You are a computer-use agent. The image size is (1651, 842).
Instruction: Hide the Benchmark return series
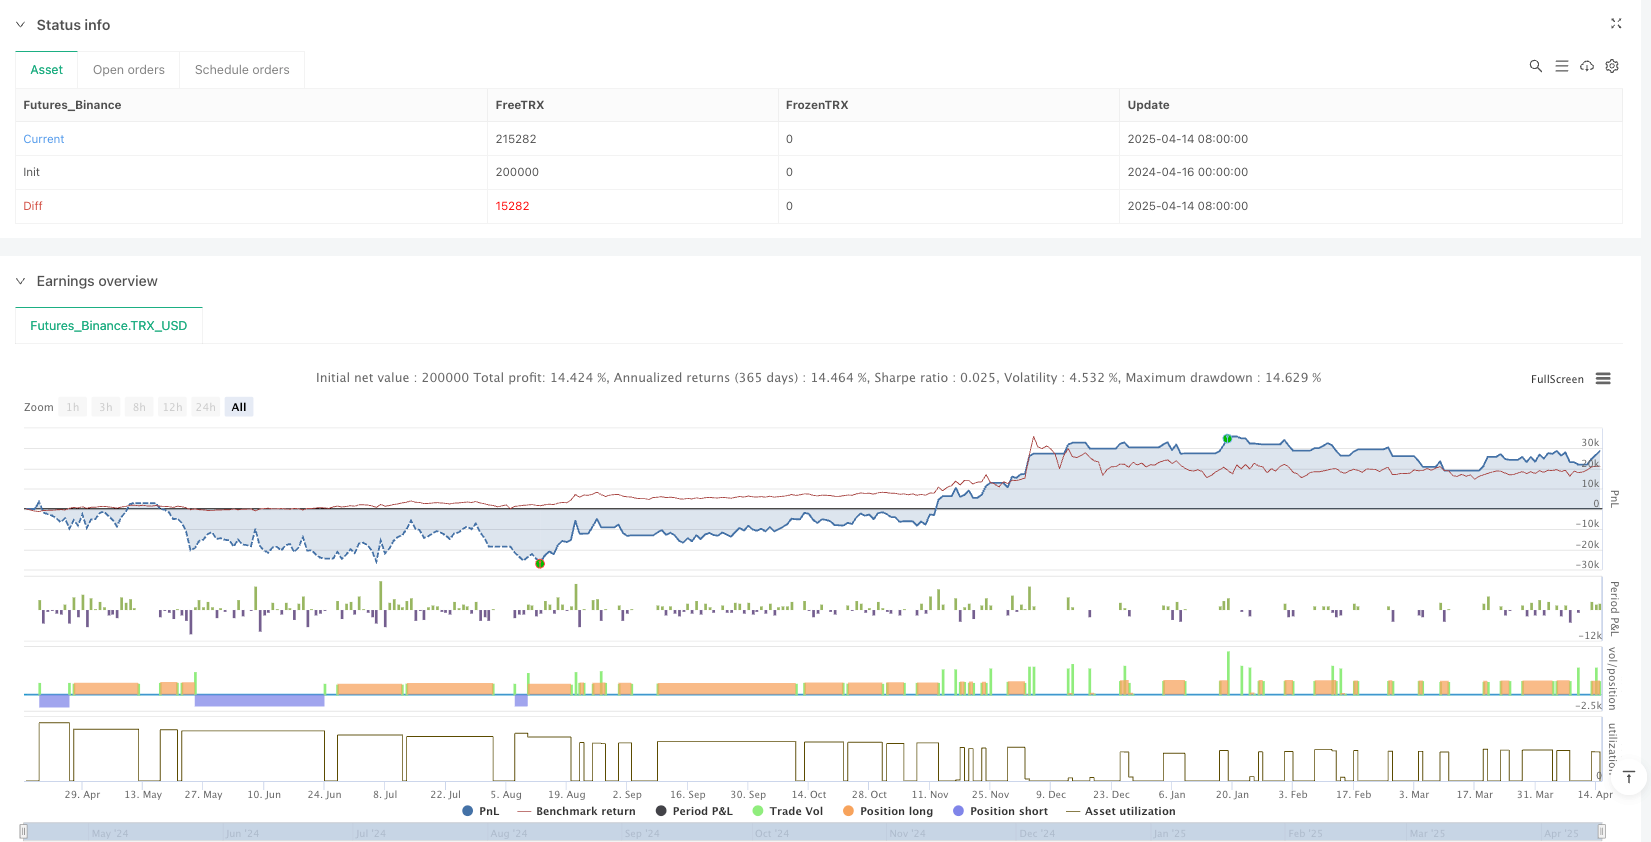(x=577, y=811)
